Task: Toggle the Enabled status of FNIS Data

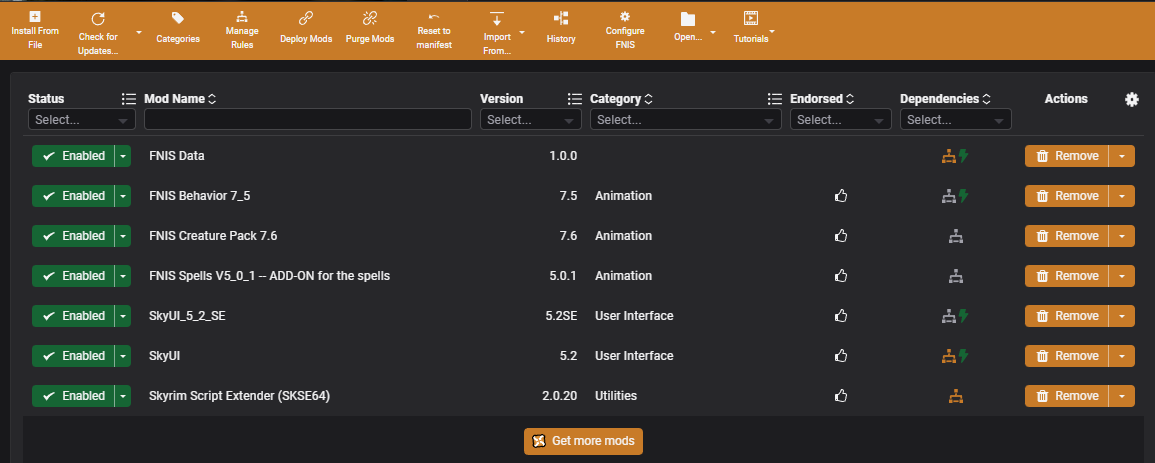Action: (73, 156)
